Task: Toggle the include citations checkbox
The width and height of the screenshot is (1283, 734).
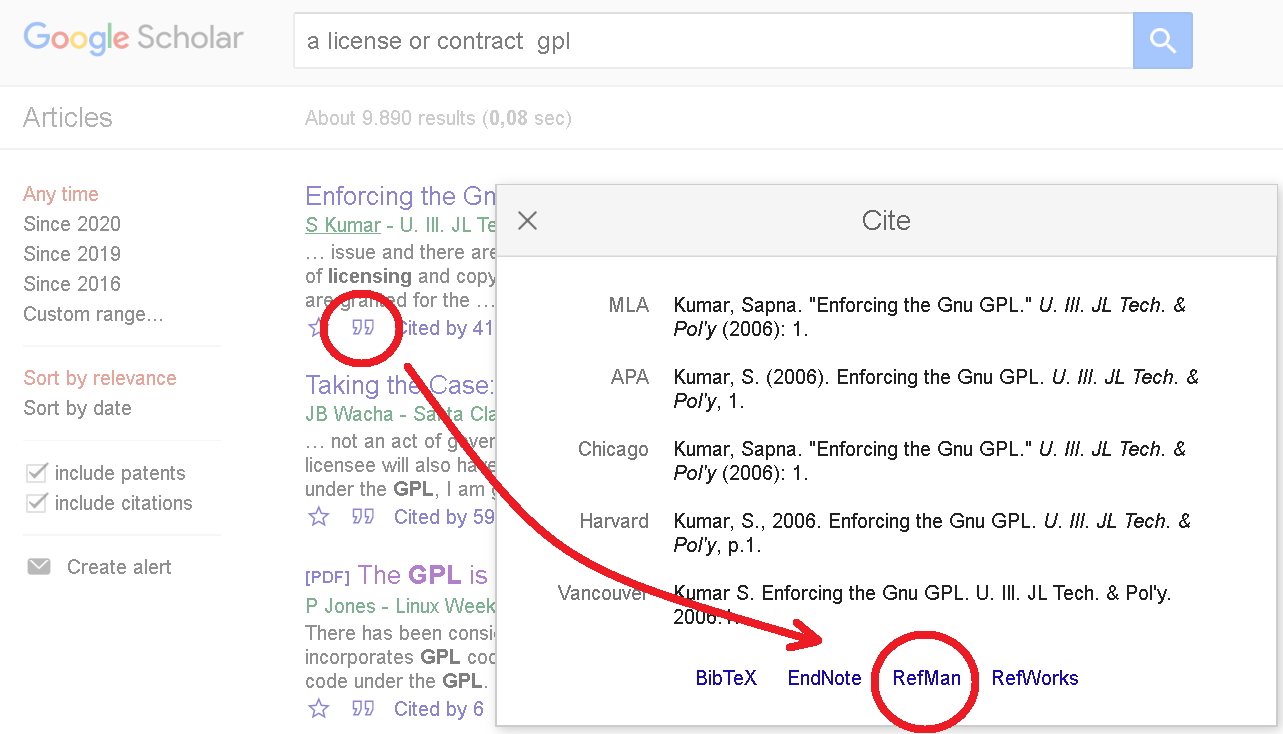Action: click(x=36, y=503)
